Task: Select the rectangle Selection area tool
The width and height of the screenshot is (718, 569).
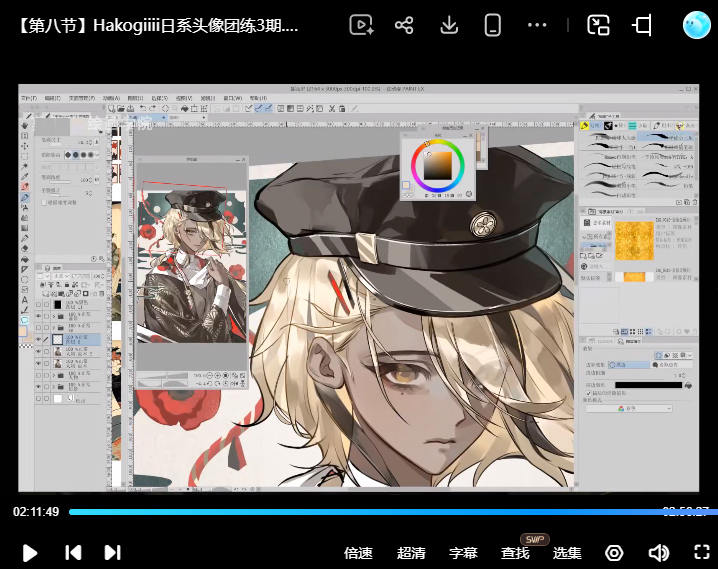Action: [x=25, y=156]
